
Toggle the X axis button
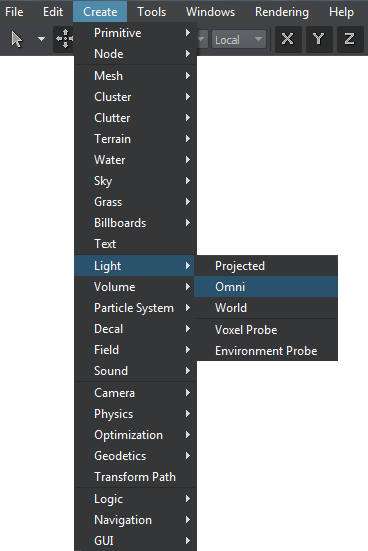(288, 39)
